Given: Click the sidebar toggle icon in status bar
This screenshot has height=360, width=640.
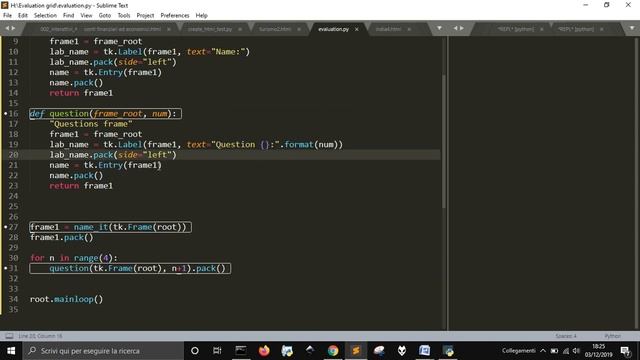Looking at the screenshot, I should click(9, 336).
